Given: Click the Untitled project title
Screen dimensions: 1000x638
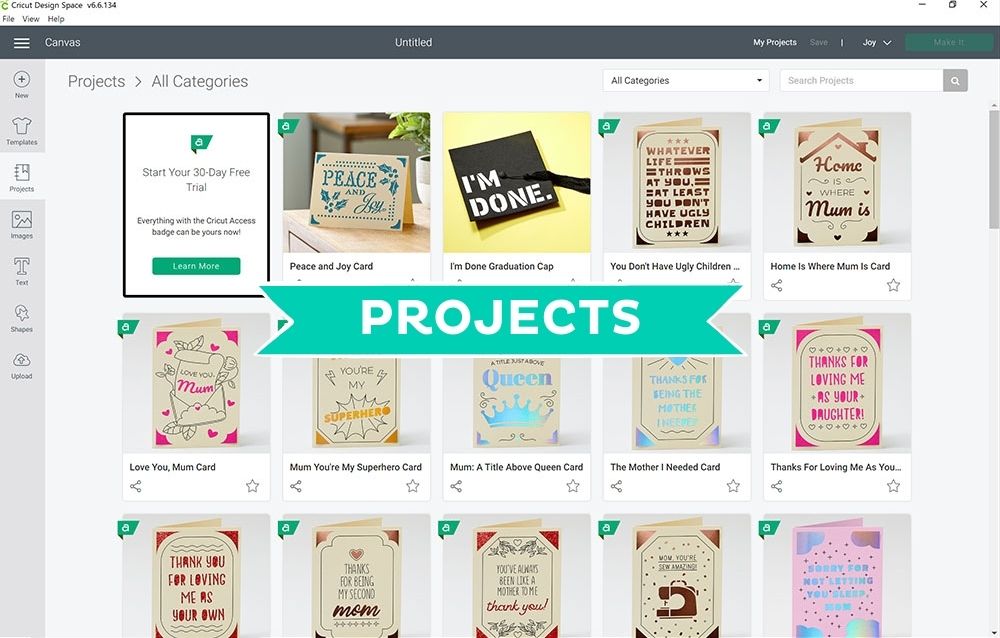Looking at the screenshot, I should click(413, 43).
